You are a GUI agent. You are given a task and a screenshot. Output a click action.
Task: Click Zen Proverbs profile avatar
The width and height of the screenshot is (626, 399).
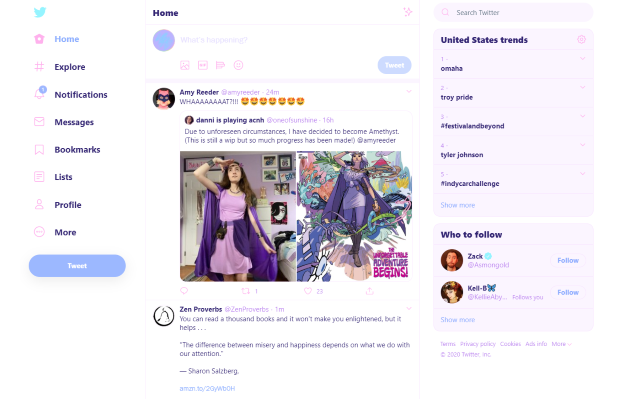[x=164, y=316]
